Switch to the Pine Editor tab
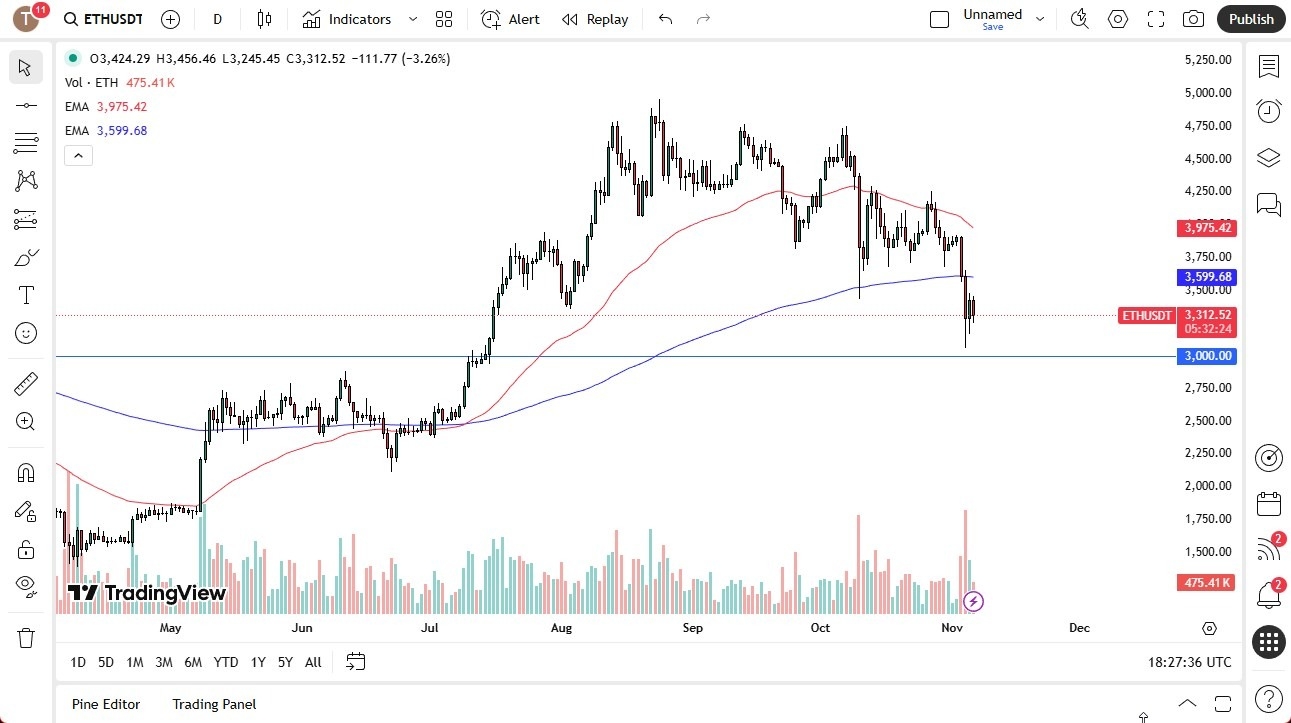 (x=105, y=704)
